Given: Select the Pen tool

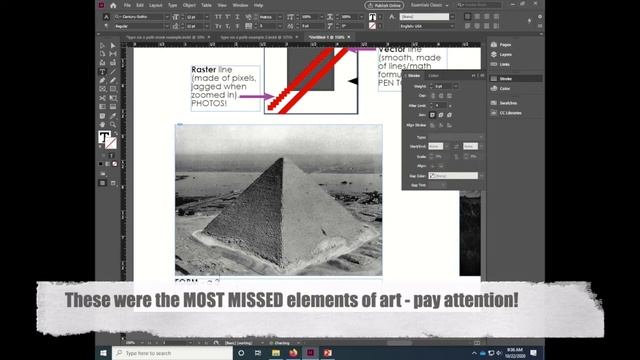Looking at the screenshot, I should tap(102, 80).
